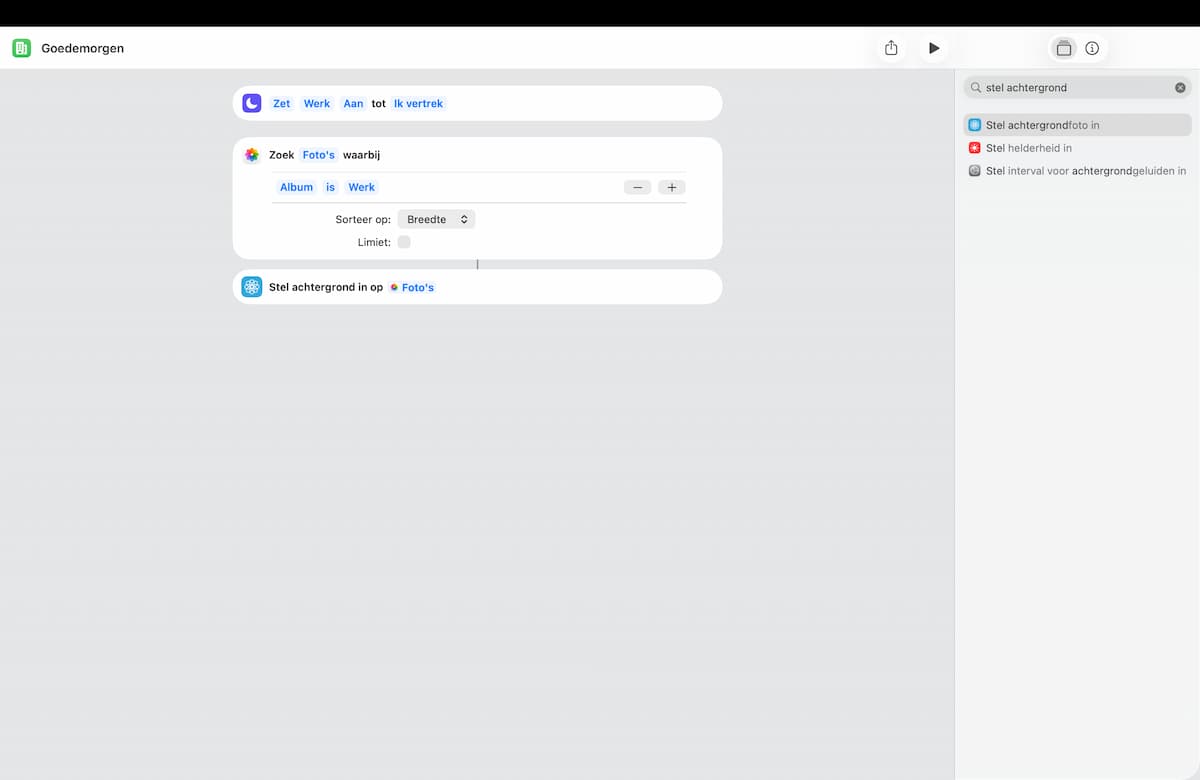Click the 'stel achtergrond' search field
This screenshot has width=1200, height=780.
1070,88
